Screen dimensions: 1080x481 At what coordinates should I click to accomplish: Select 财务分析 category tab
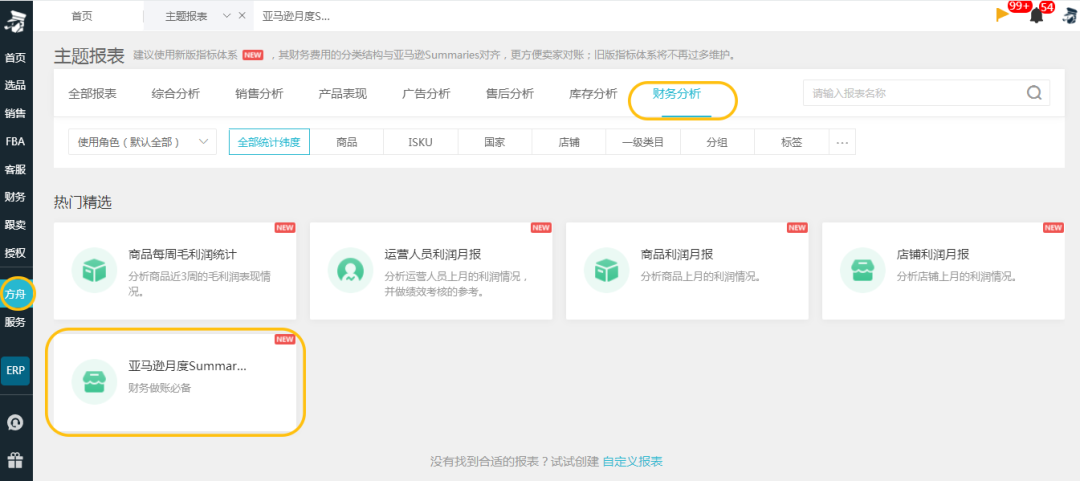tap(676, 94)
